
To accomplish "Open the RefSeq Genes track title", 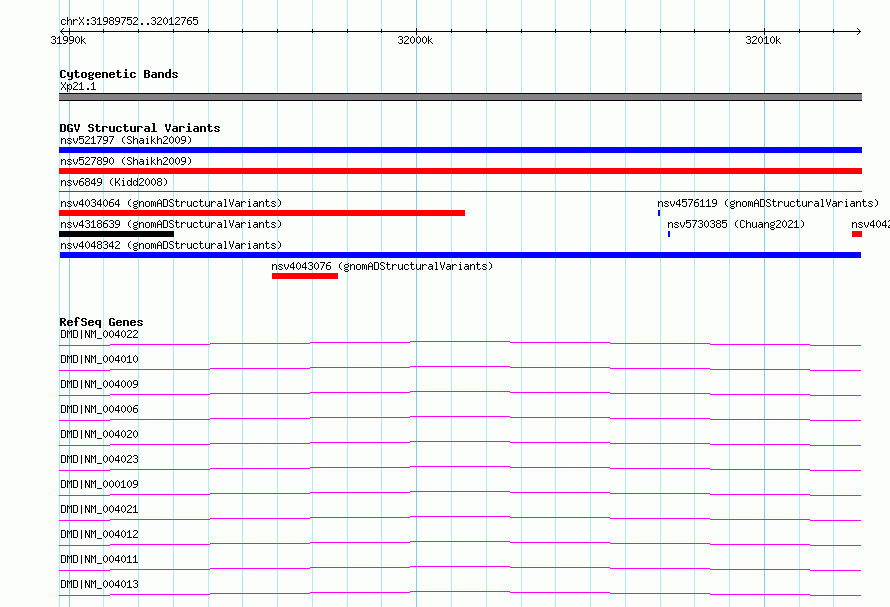I will (x=101, y=322).
